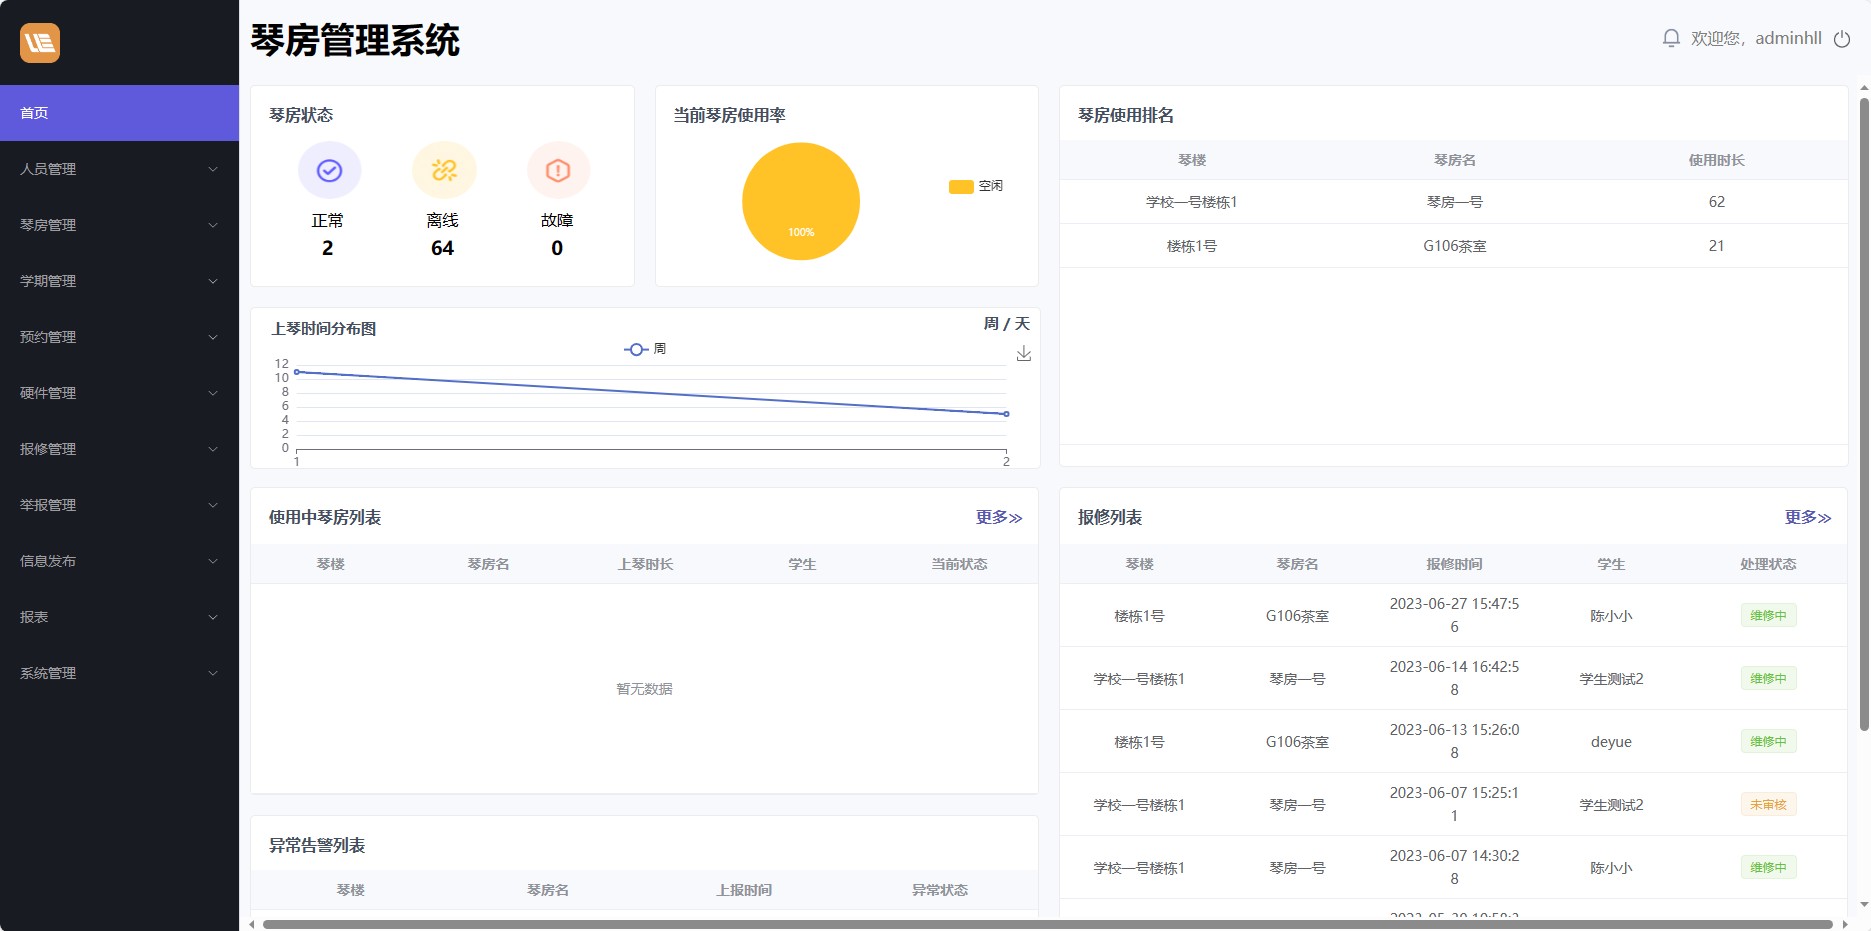Open the 学期管理 menu
The width and height of the screenshot is (1871, 931).
point(119,281)
